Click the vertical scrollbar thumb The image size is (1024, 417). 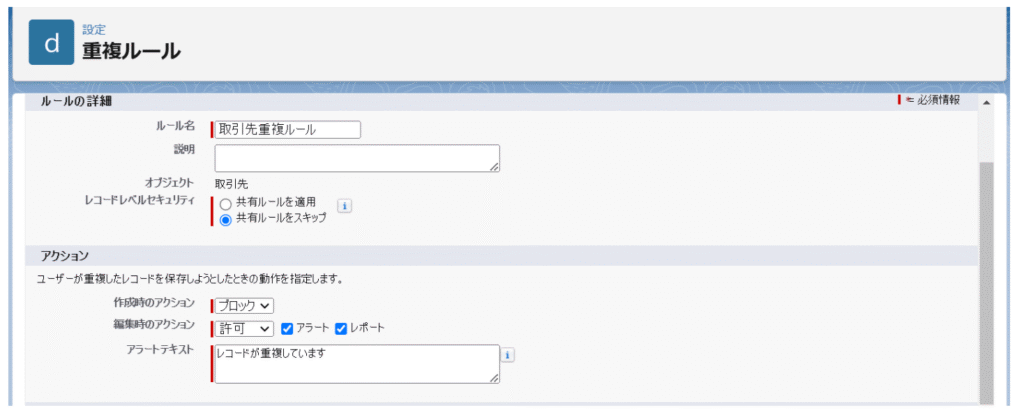click(986, 280)
